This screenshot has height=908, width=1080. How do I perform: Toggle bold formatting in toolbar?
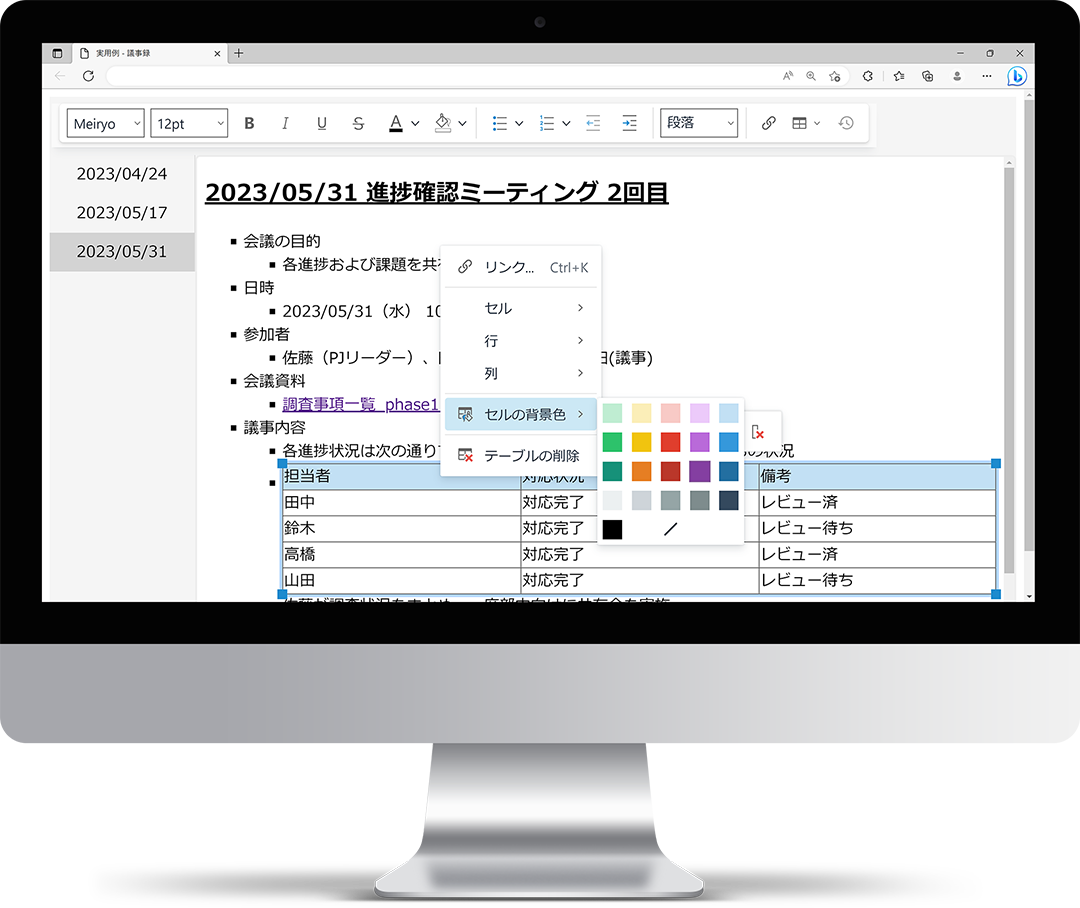click(x=249, y=123)
